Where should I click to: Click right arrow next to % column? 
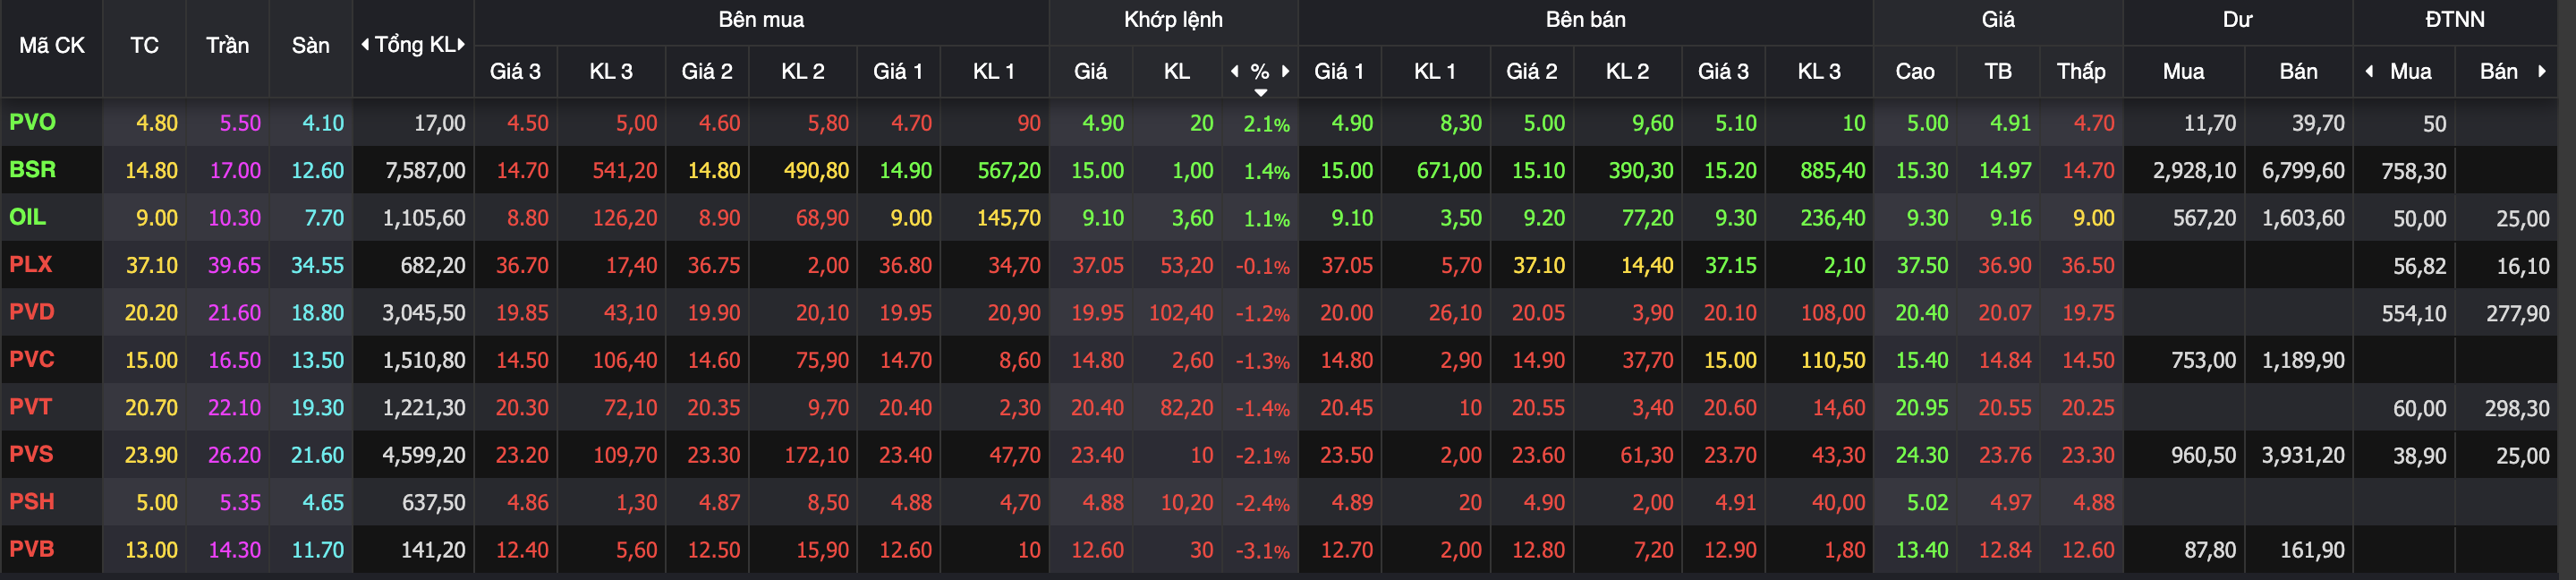click(1286, 71)
